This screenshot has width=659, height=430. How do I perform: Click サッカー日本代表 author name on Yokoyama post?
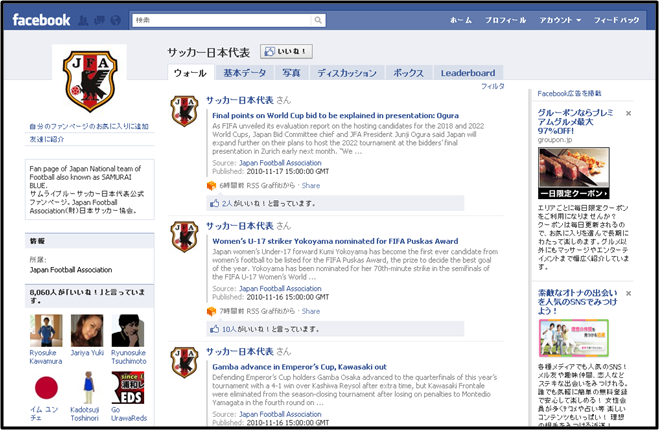tap(240, 226)
